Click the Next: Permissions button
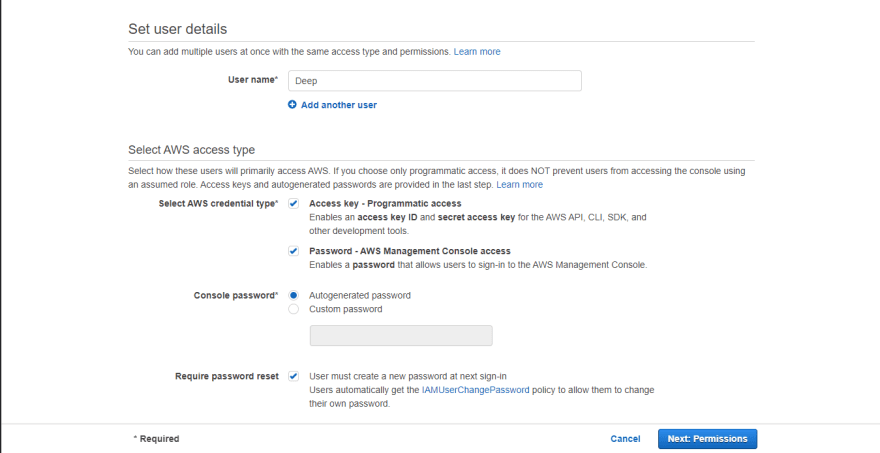880x453 pixels. (707, 439)
